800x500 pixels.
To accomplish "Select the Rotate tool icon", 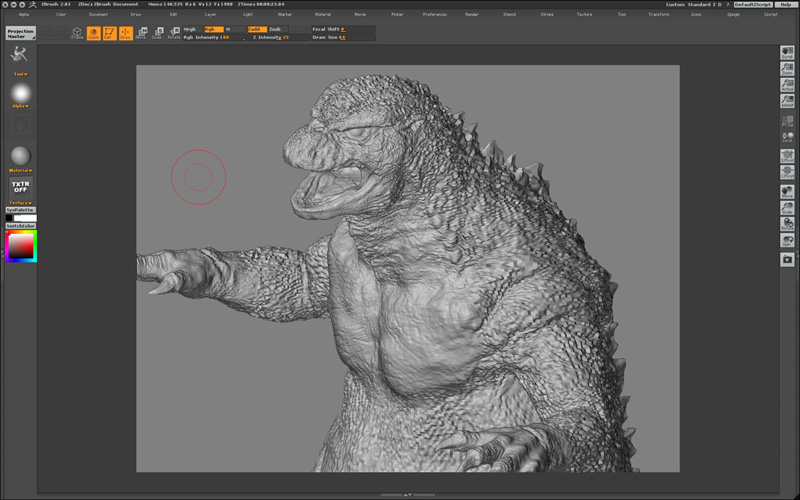I will tap(173, 33).
